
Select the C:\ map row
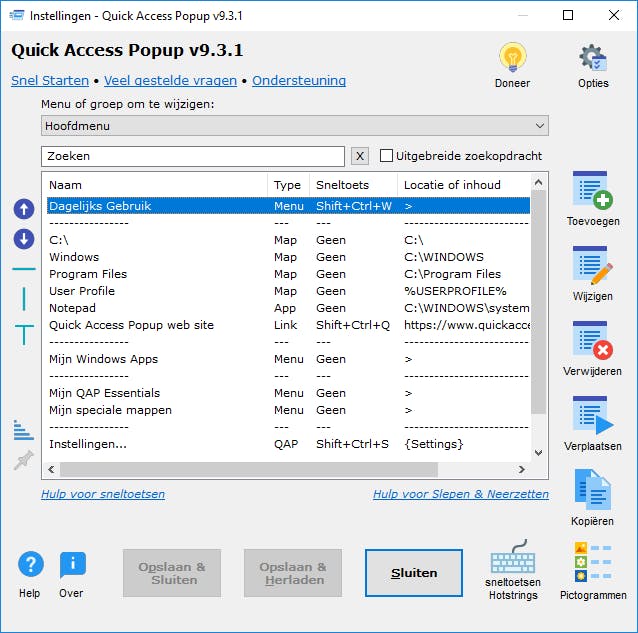pos(288,240)
